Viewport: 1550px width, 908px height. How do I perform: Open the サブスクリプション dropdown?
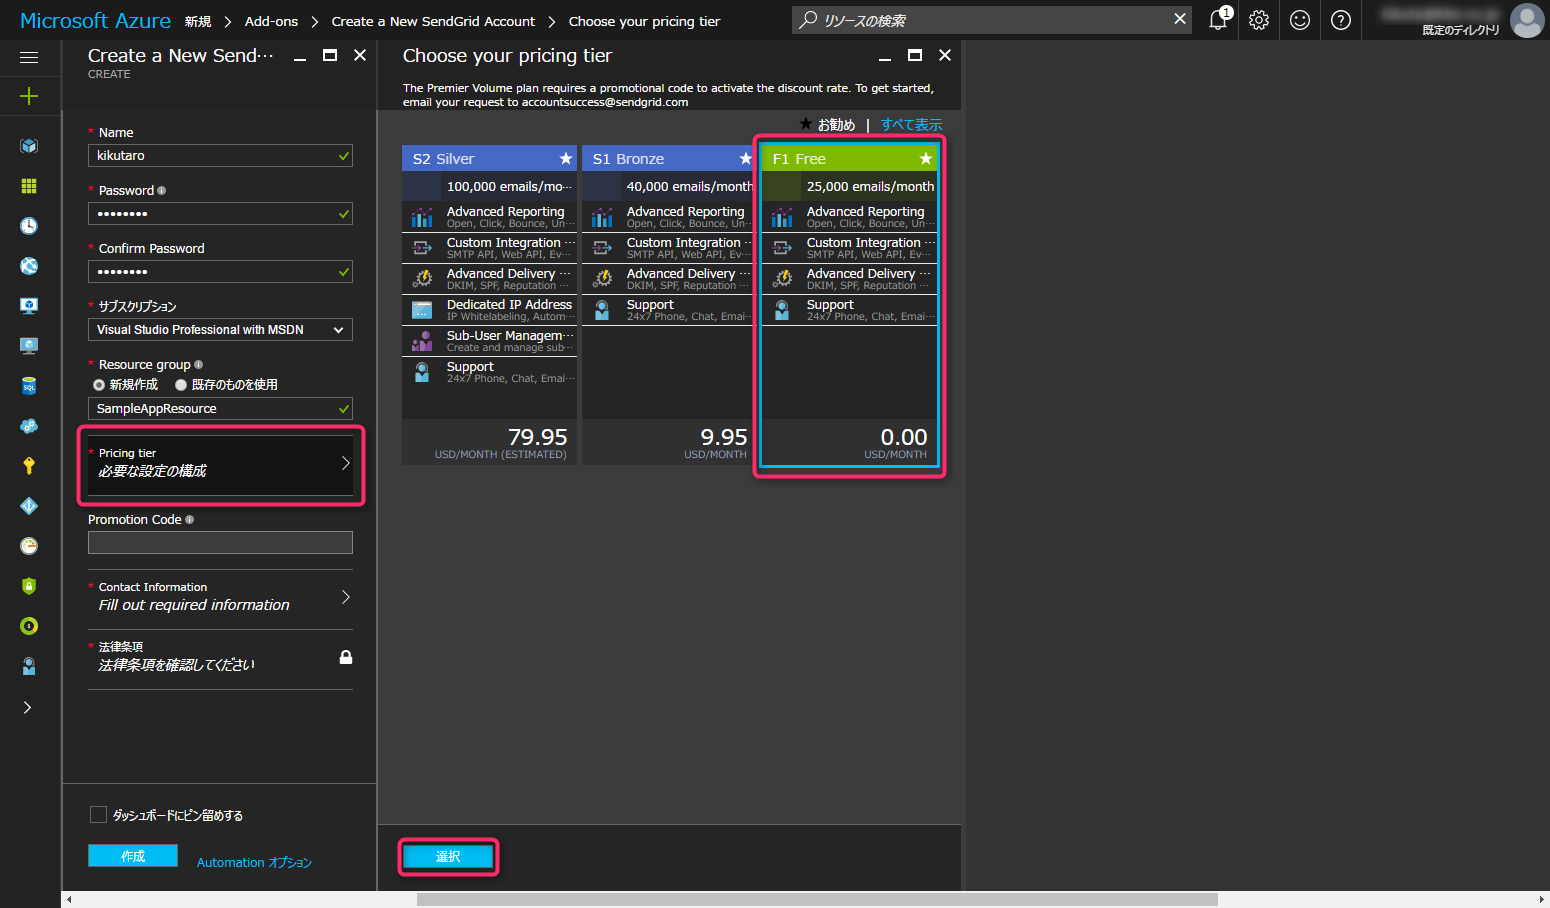220,329
